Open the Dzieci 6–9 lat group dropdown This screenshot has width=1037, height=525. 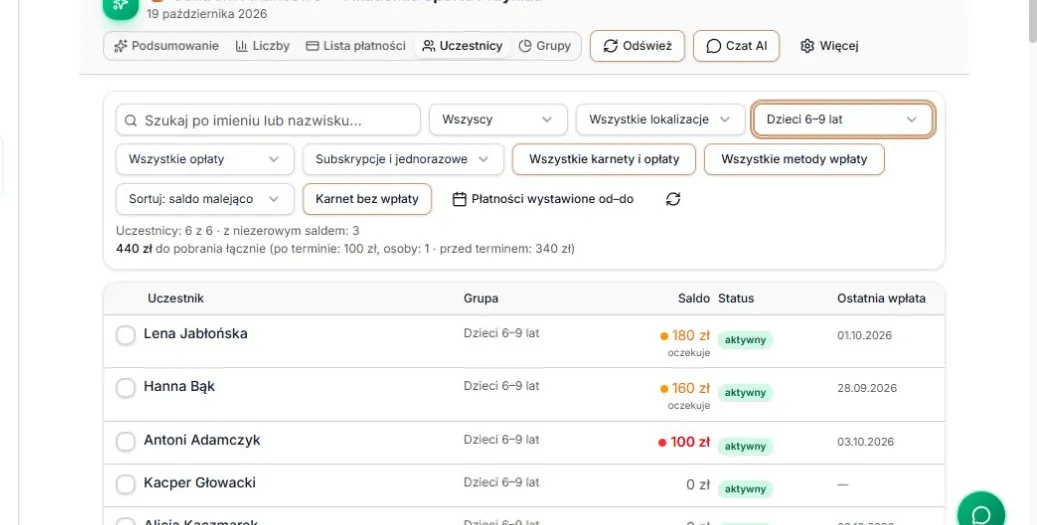point(843,120)
